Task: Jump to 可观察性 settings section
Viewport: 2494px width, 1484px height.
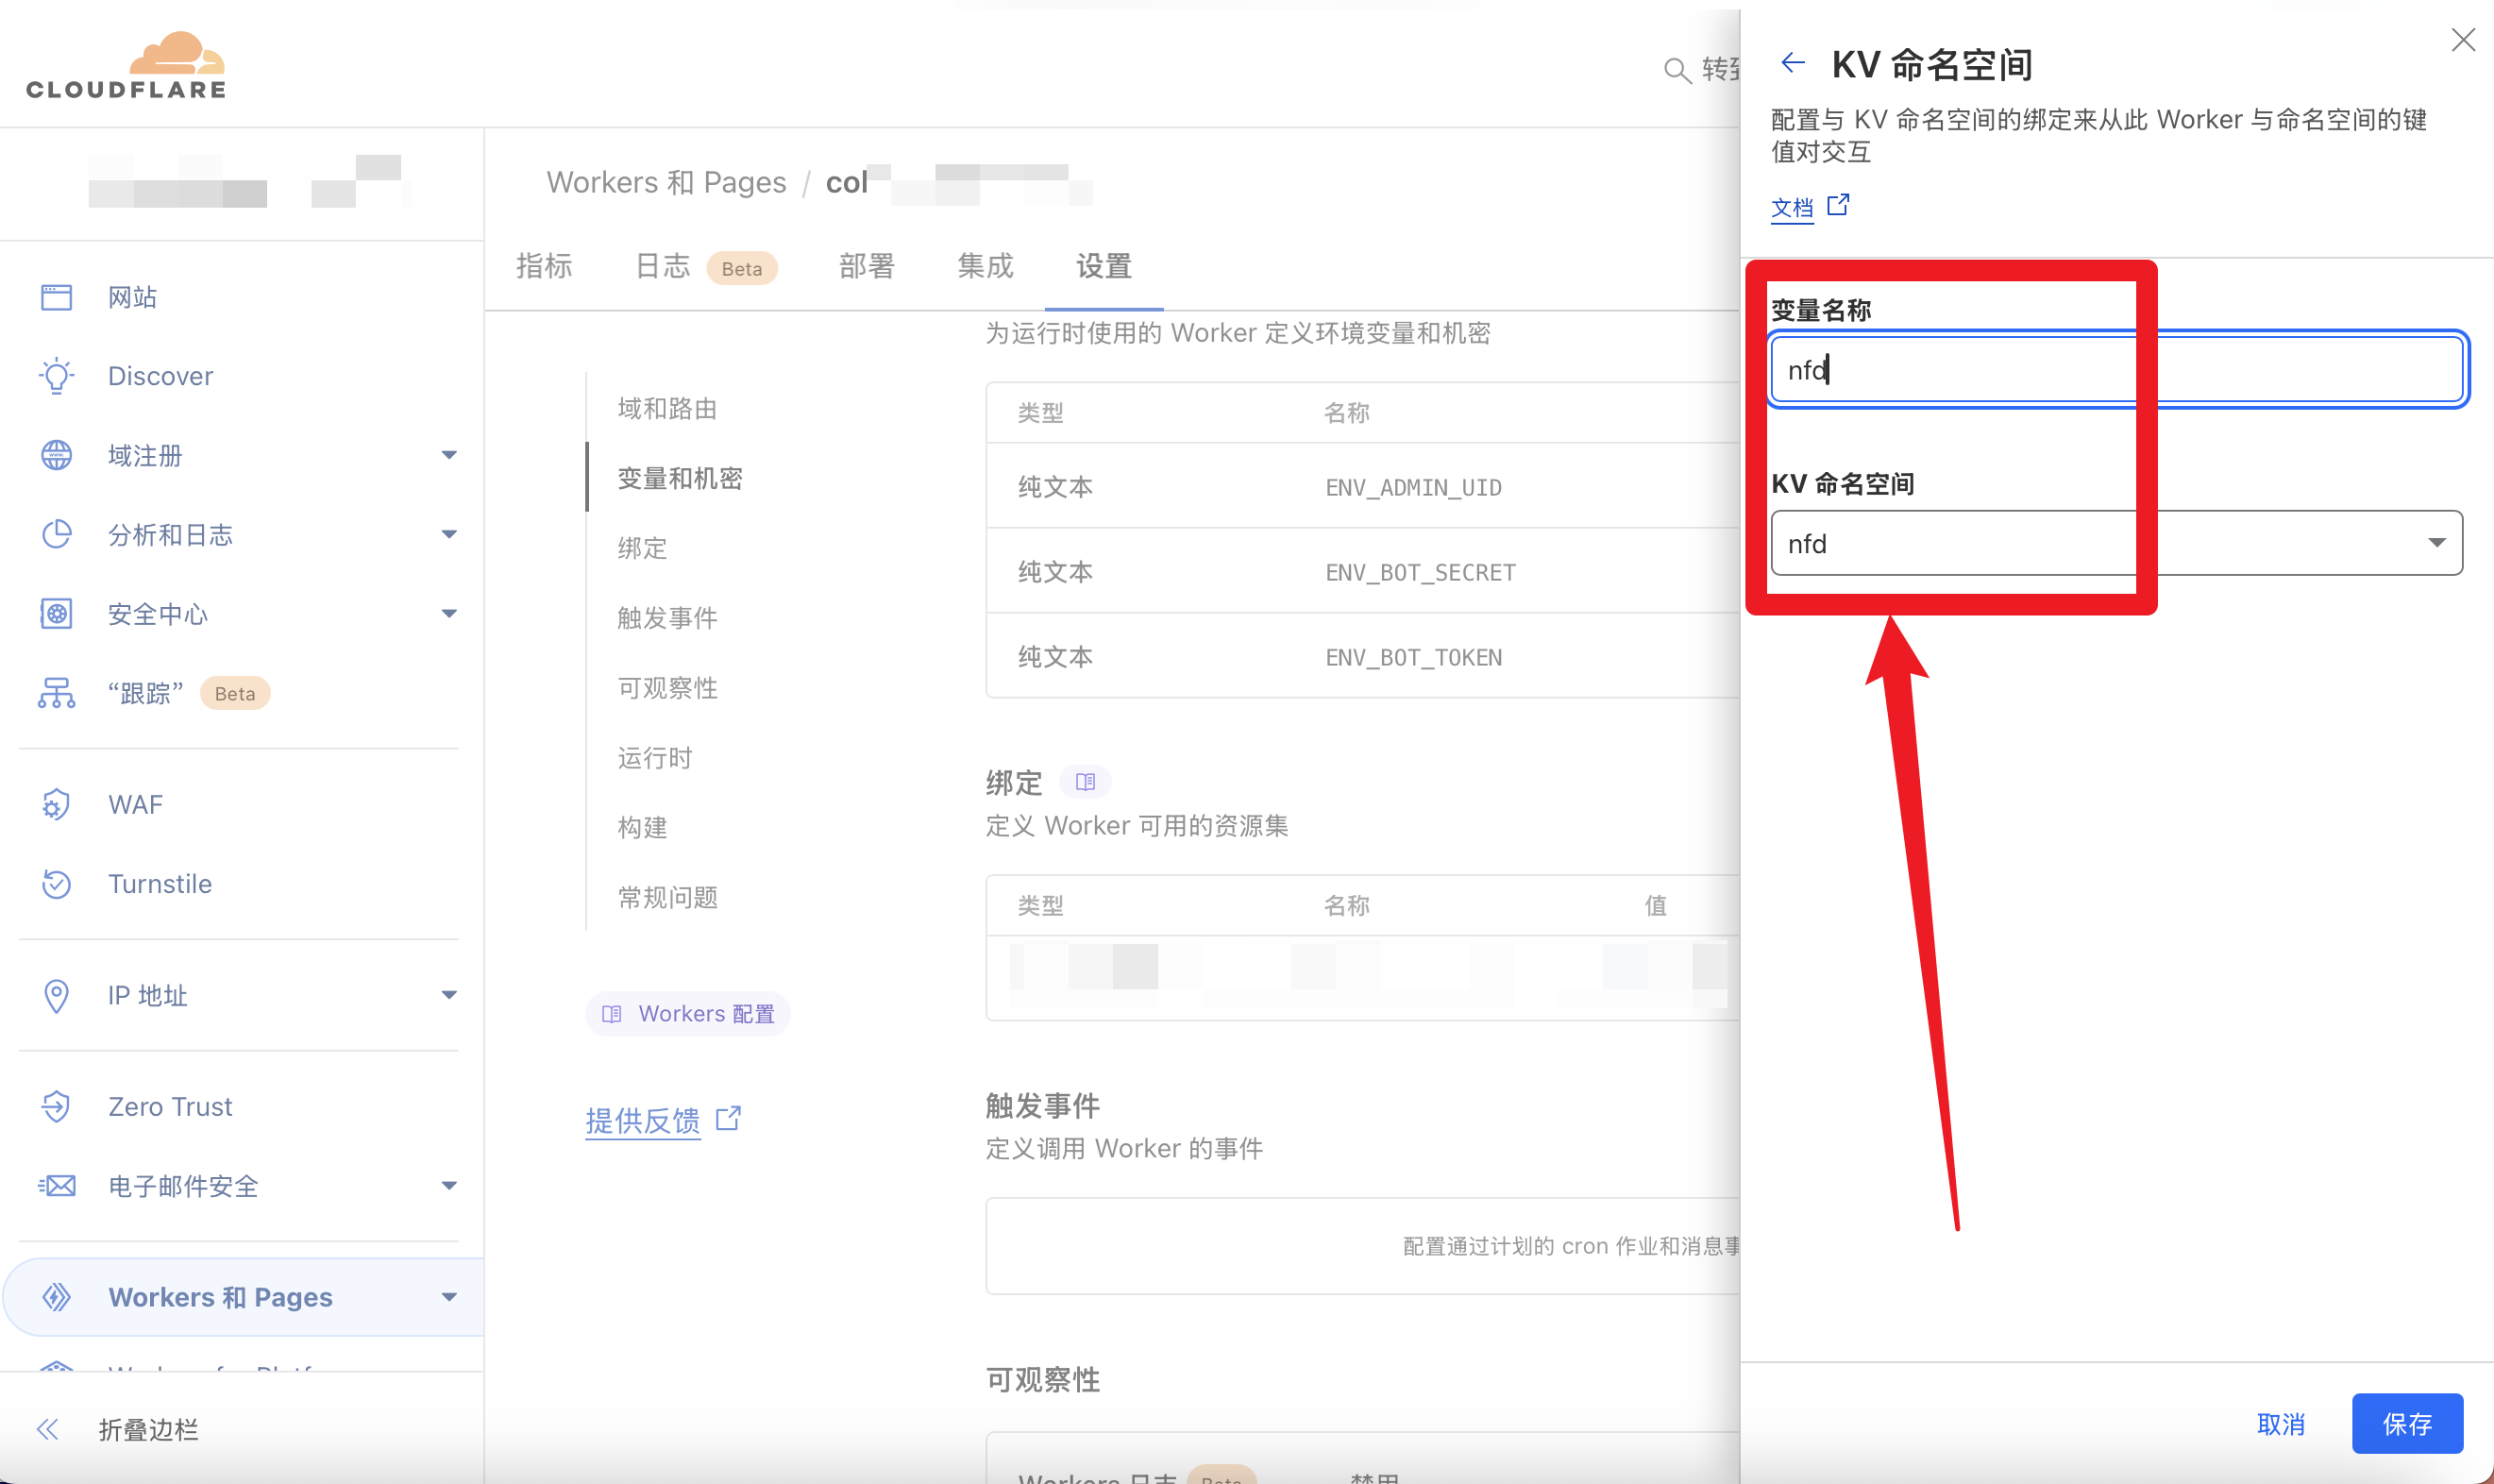Action: (x=667, y=687)
